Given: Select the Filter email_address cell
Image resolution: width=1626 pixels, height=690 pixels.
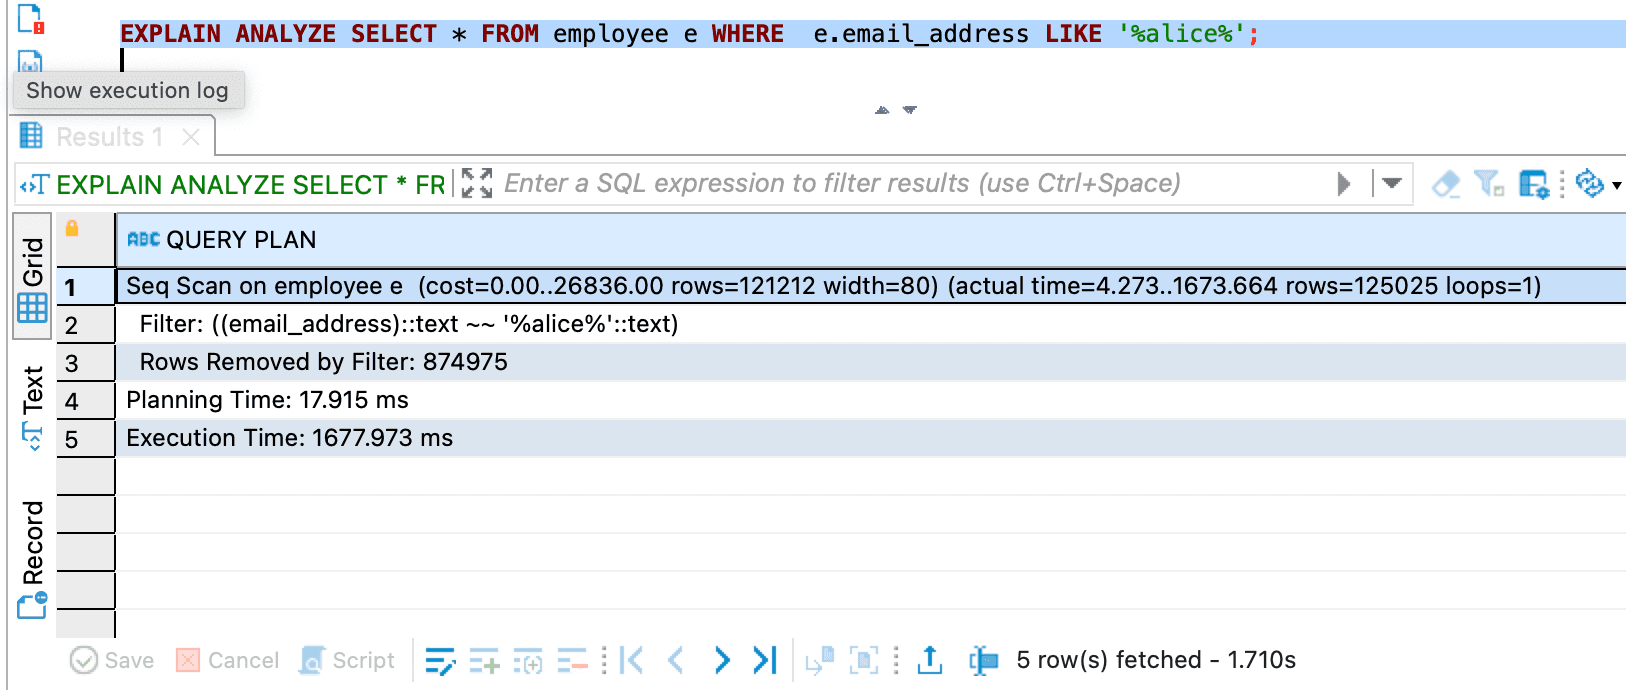Looking at the screenshot, I should pyautogui.click(x=870, y=324).
